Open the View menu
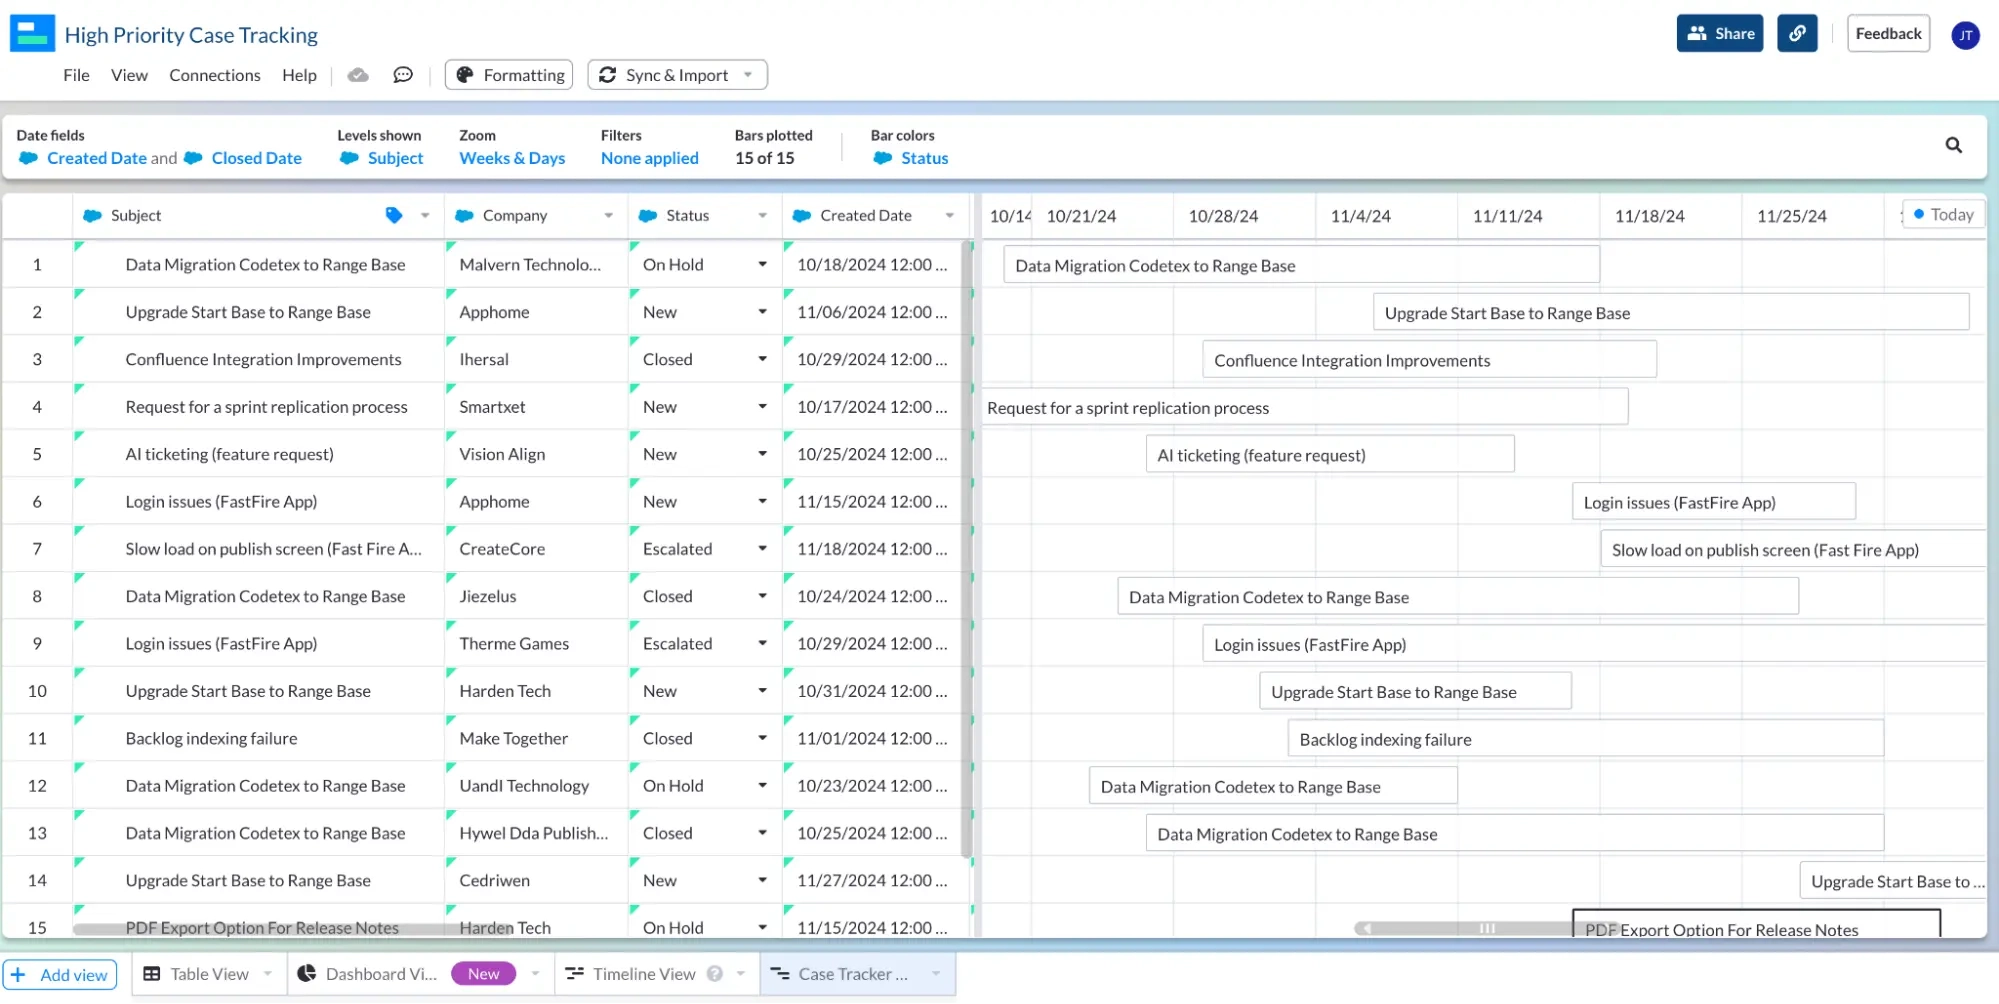 click(x=129, y=74)
